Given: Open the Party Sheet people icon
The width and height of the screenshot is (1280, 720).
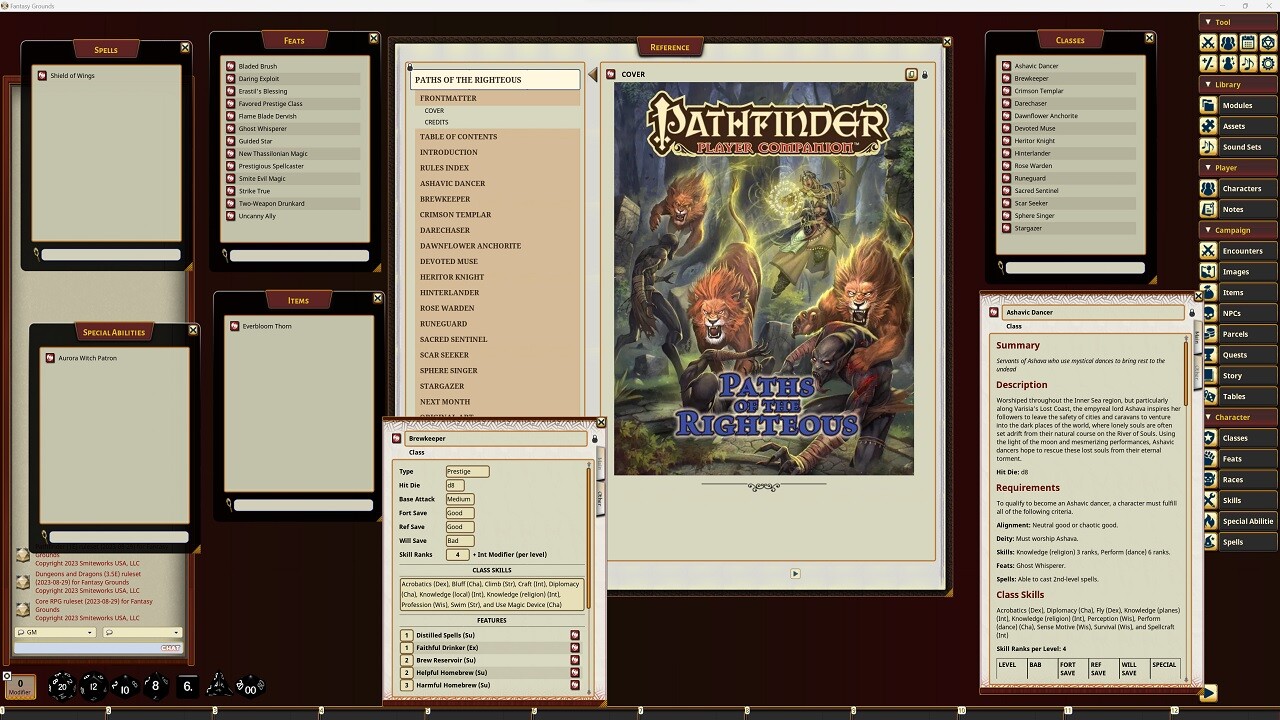Looking at the screenshot, I should (x=1228, y=42).
